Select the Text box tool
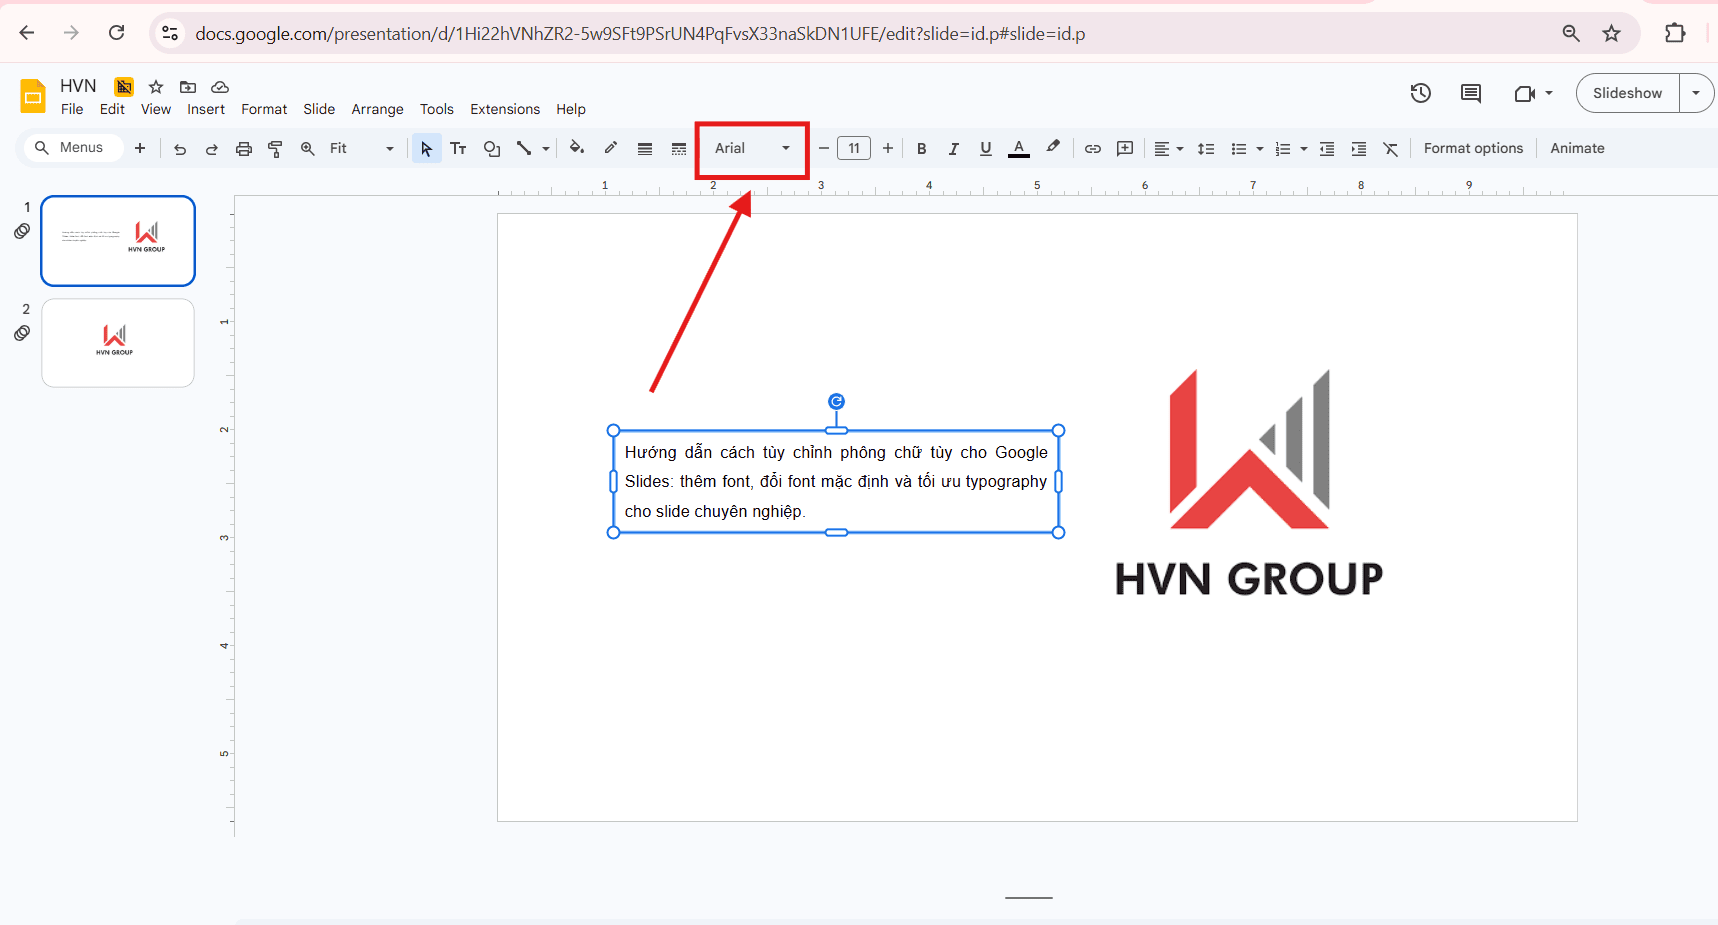This screenshot has height=925, width=1718. [458, 148]
